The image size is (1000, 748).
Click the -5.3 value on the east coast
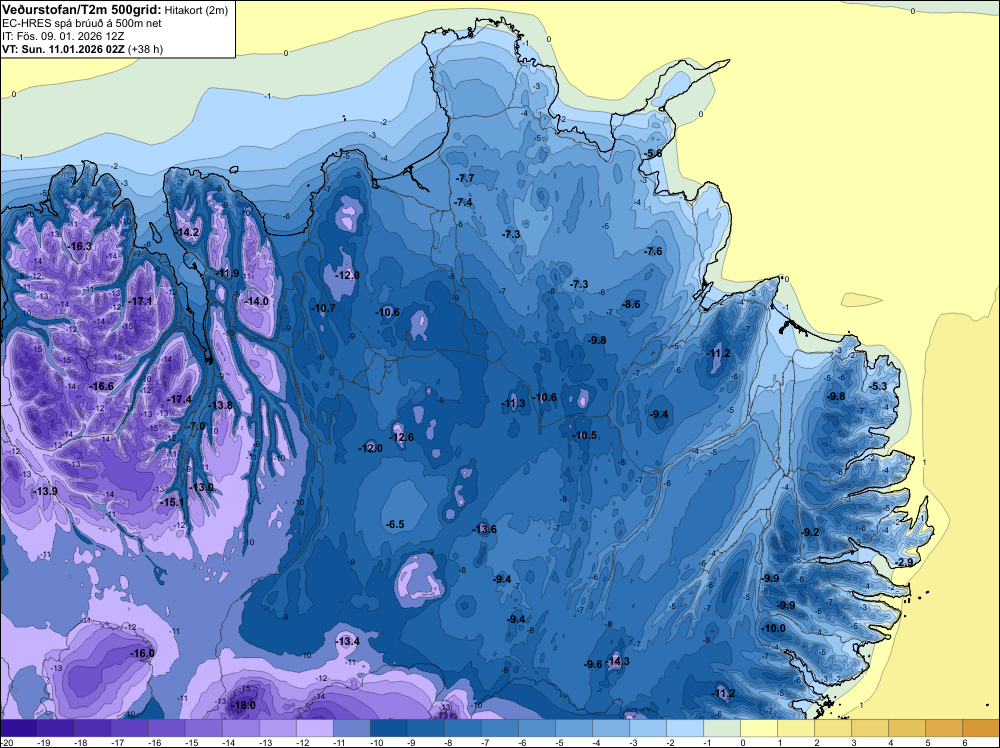[x=878, y=386]
